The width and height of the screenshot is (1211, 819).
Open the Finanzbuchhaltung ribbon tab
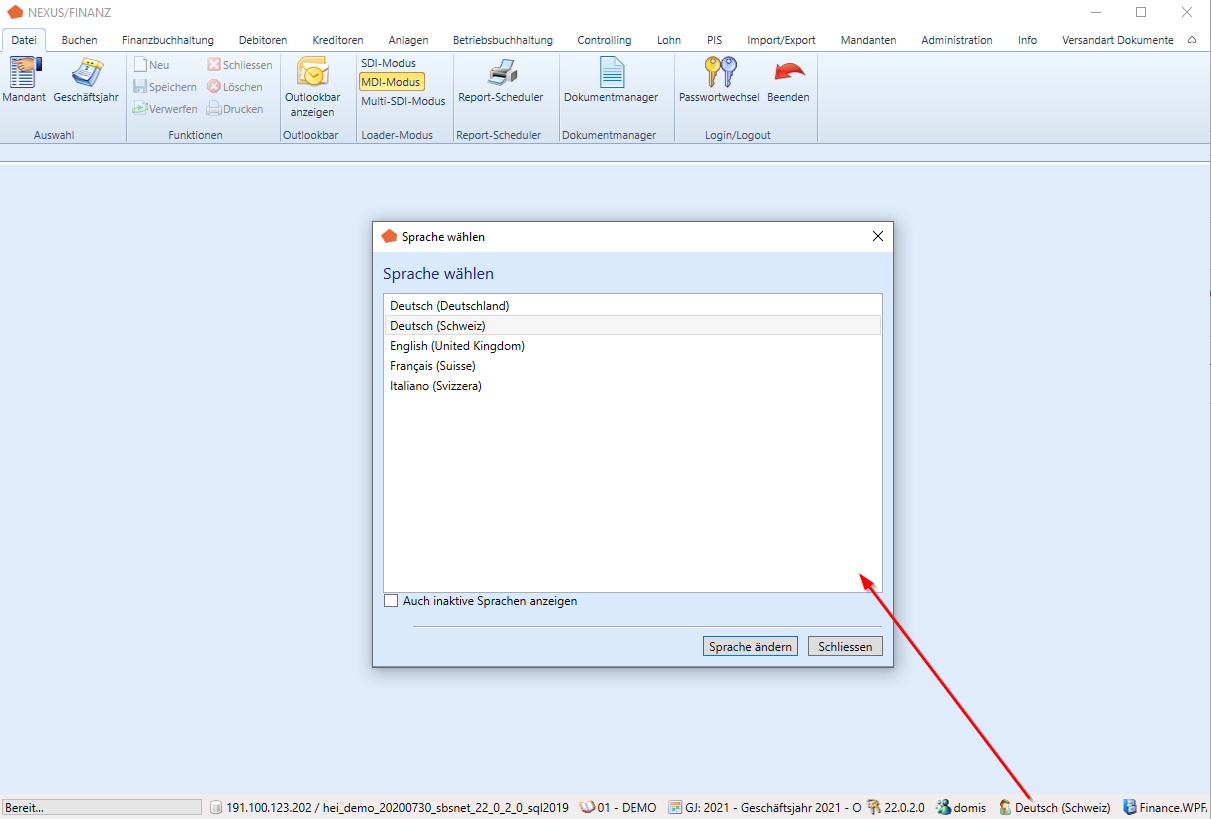click(168, 40)
